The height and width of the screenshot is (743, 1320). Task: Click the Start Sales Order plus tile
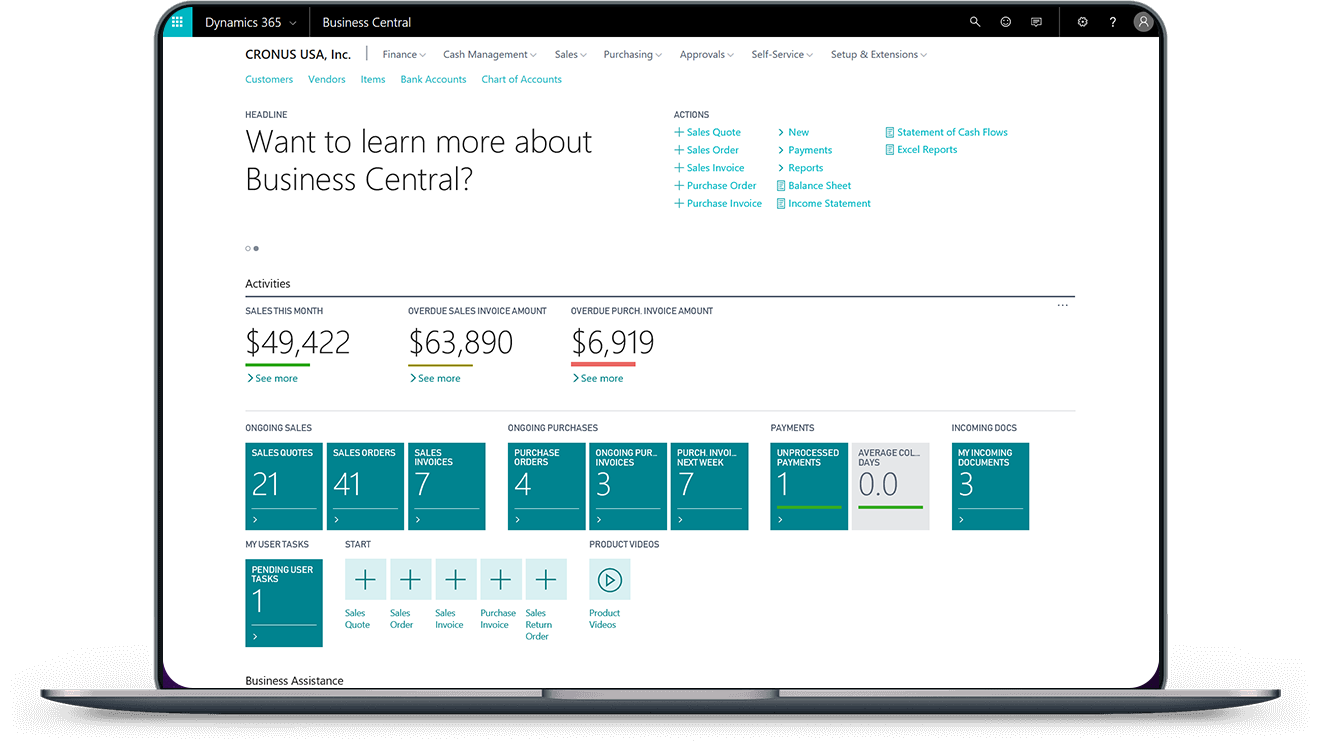tap(410, 579)
